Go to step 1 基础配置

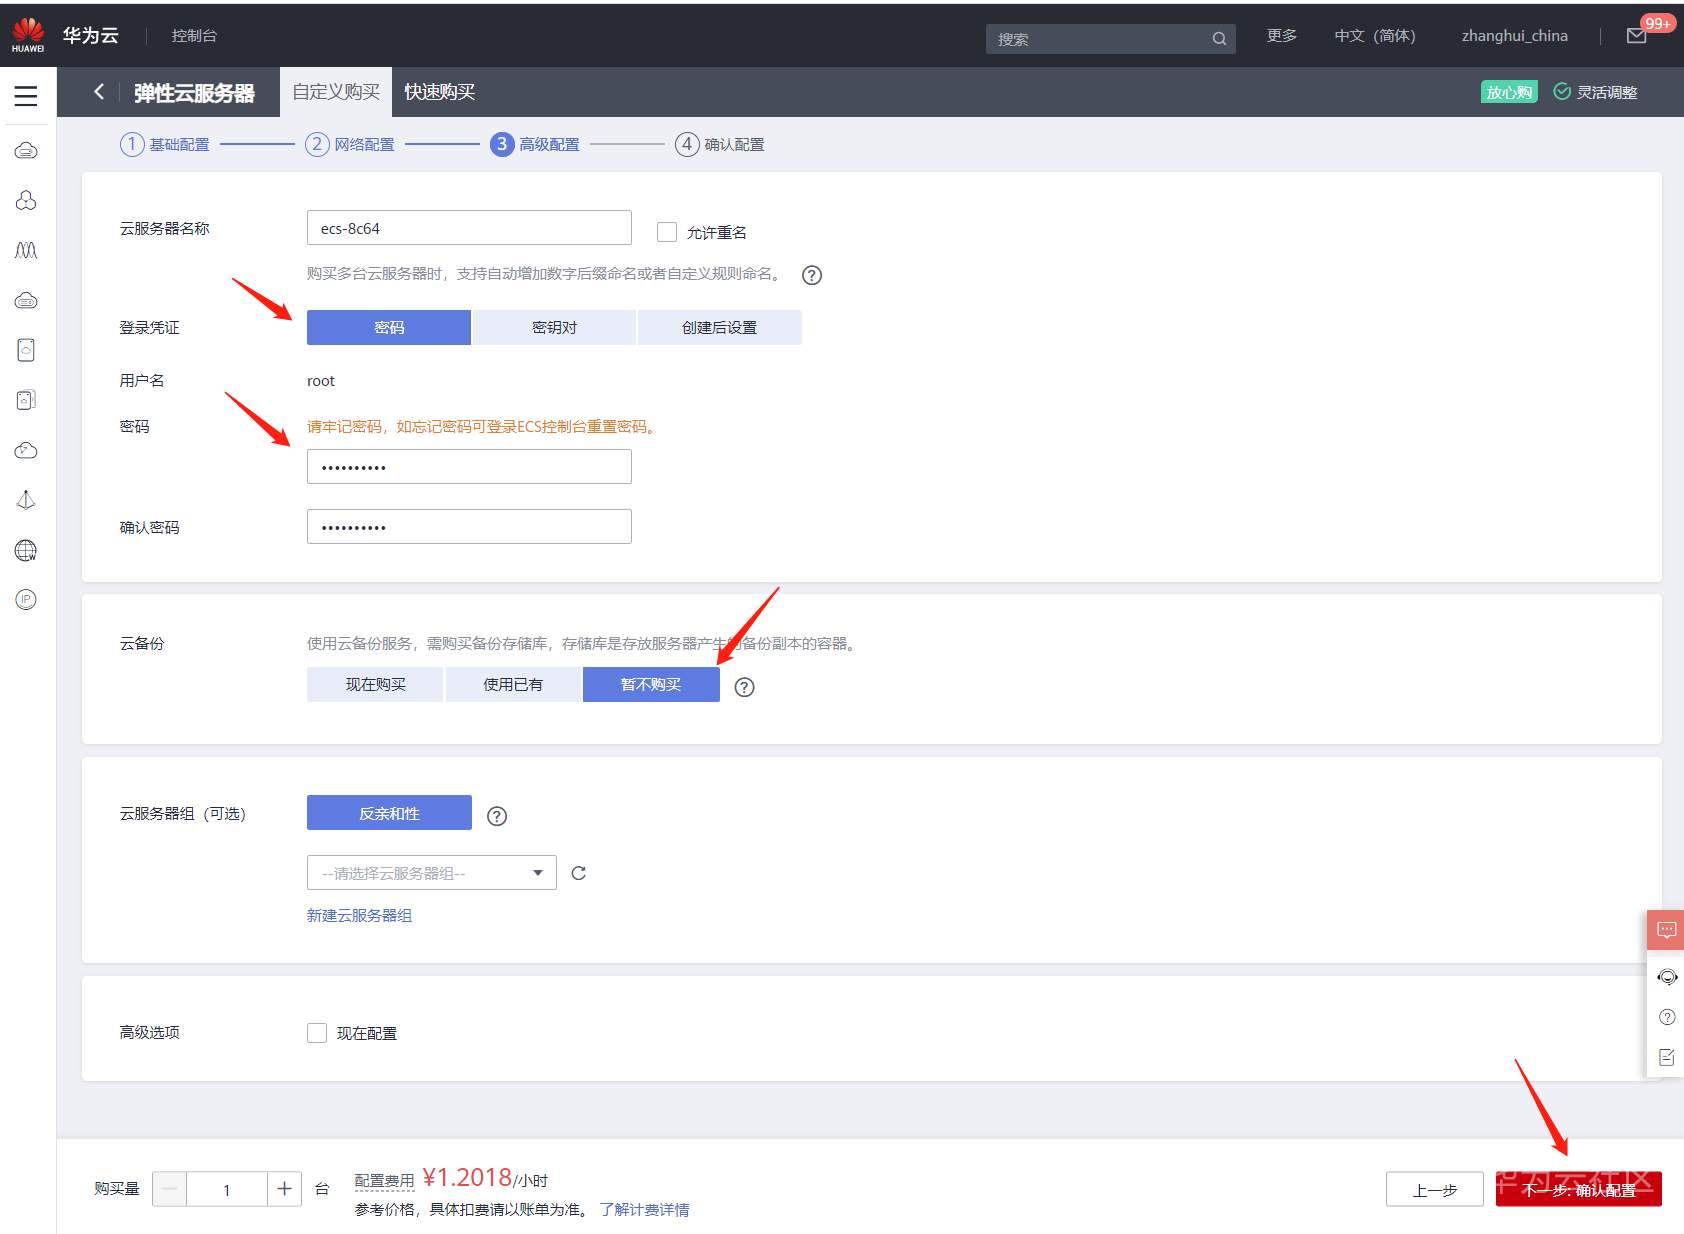[165, 144]
